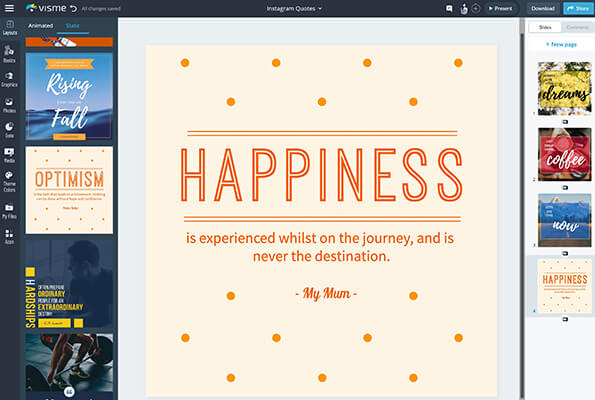595x400 pixels.
Task: Open the comments speech bubble icon
Action: click(x=449, y=8)
